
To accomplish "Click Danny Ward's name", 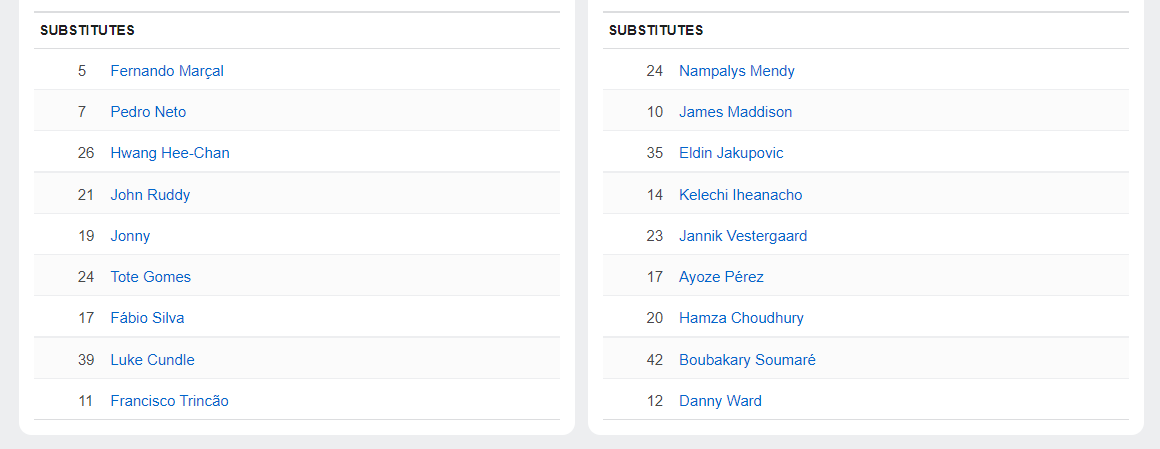I will [720, 401].
